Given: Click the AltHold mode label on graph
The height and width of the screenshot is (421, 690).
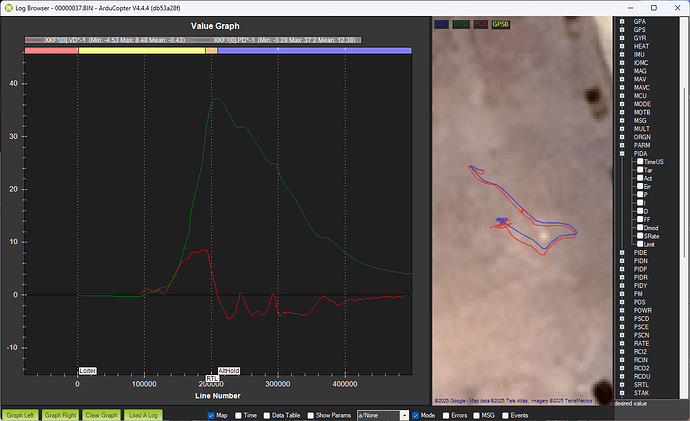Looking at the screenshot, I should [x=229, y=370].
